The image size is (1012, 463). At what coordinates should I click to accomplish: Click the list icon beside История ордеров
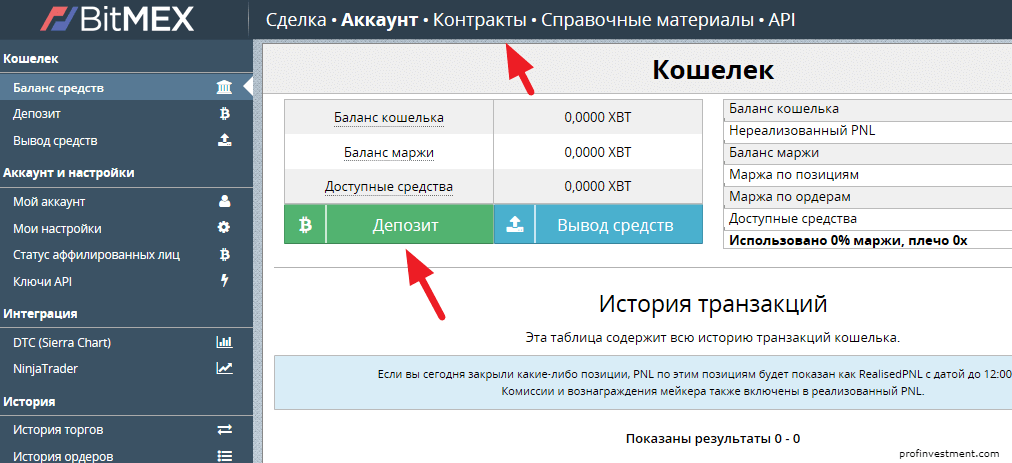pos(224,455)
